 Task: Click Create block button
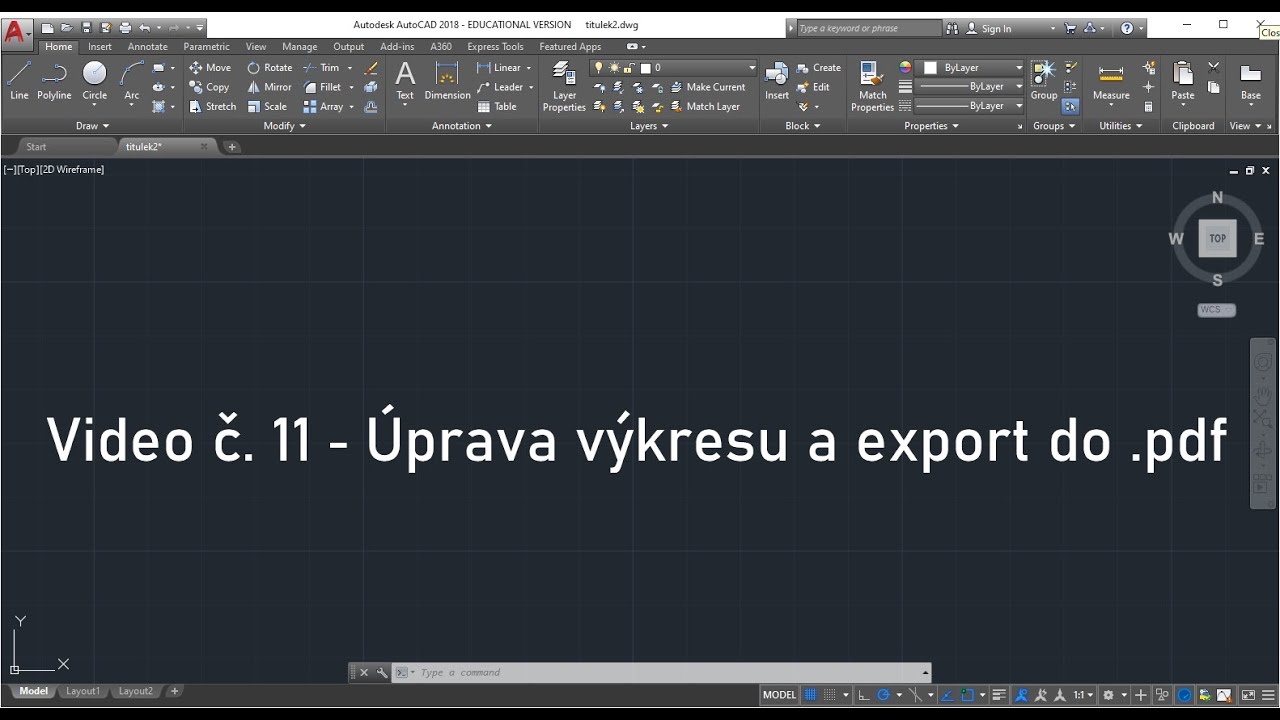819,68
